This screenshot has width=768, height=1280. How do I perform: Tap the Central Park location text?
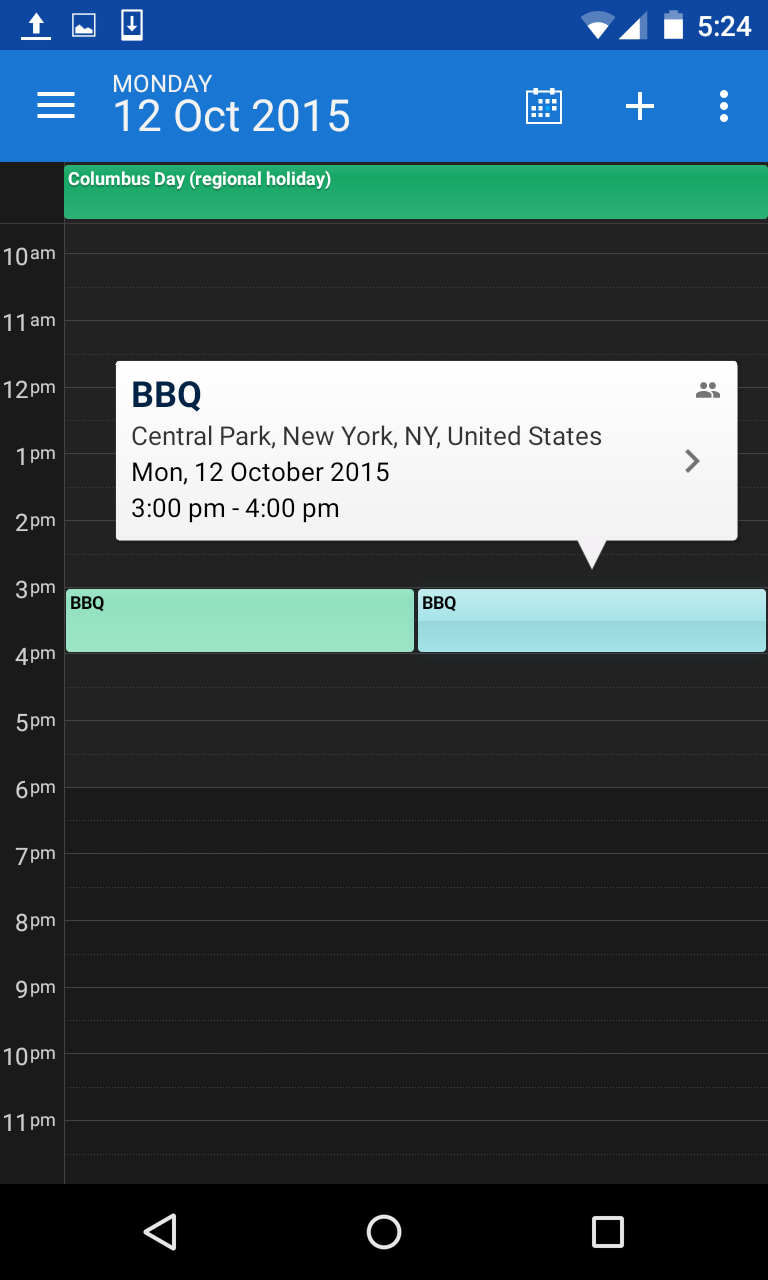367,437
